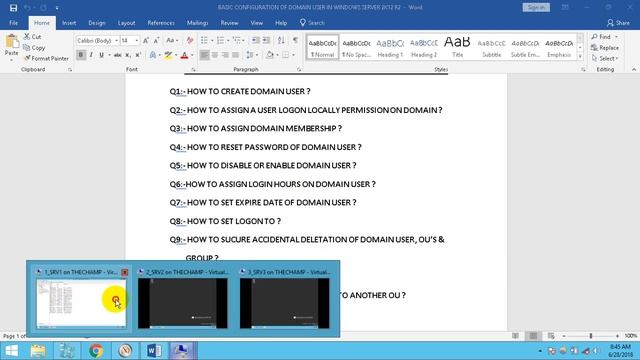Justify the paragraph text

tap(236, 55)
